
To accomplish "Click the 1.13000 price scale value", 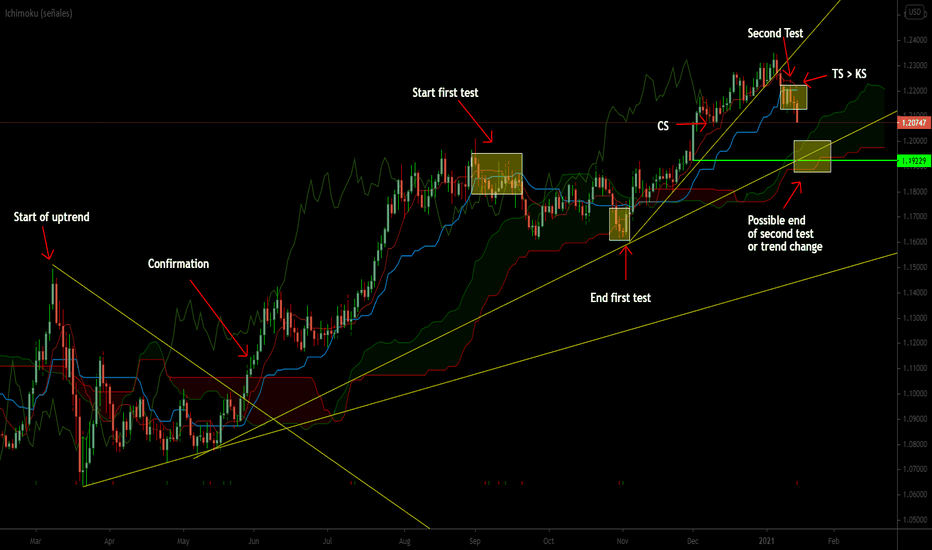I will click(915, 318).
